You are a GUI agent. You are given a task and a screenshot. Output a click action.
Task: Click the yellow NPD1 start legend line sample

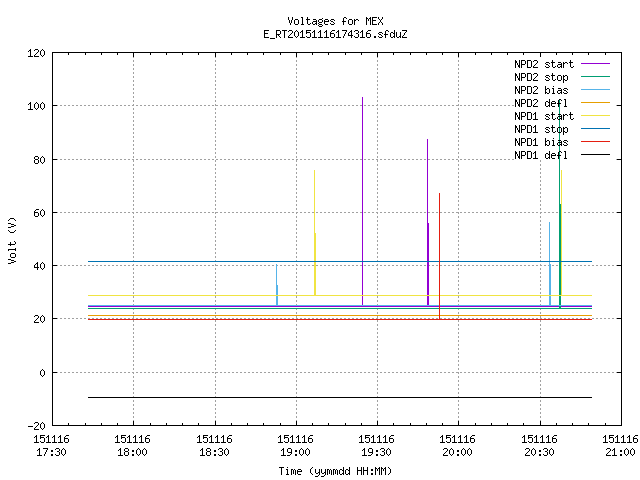[x=596, y=116]
